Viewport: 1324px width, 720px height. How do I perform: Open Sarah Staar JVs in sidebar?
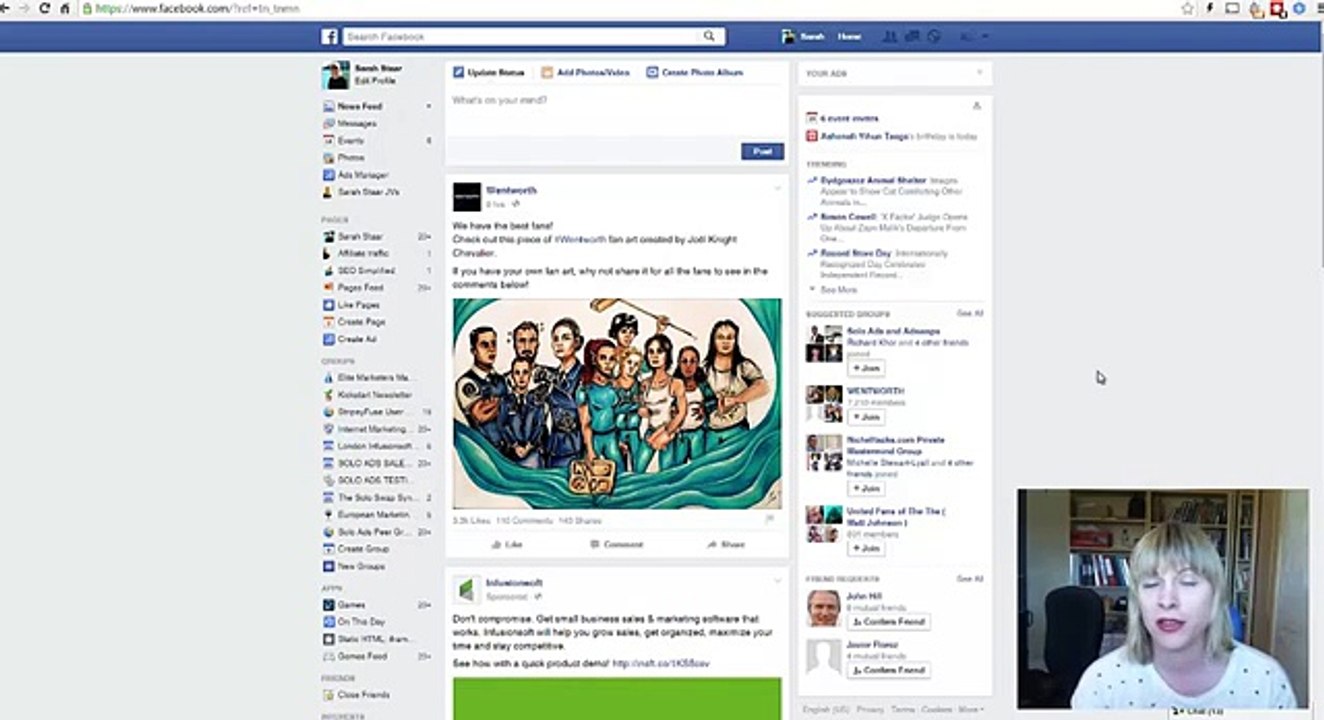click(x=368, y=192)
